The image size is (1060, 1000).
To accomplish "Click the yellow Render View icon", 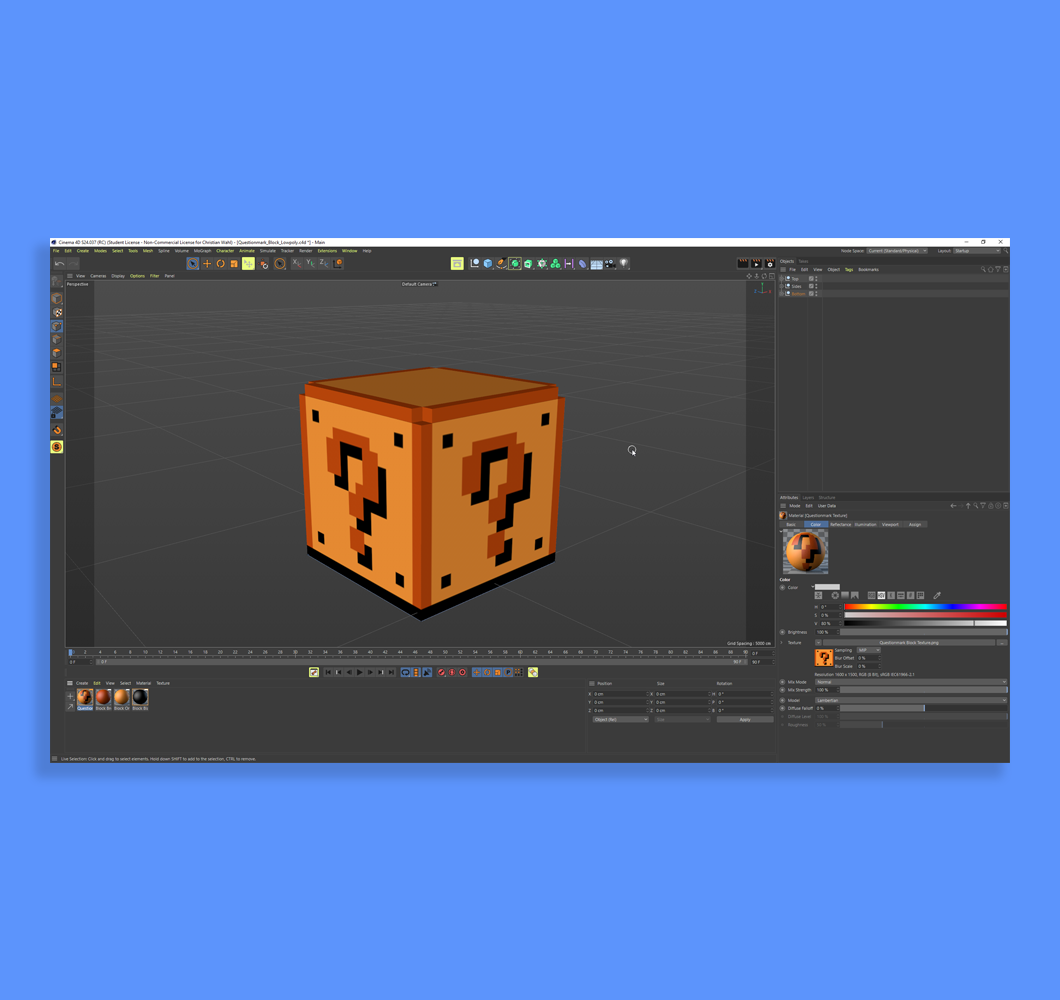I will click(457, 264).
